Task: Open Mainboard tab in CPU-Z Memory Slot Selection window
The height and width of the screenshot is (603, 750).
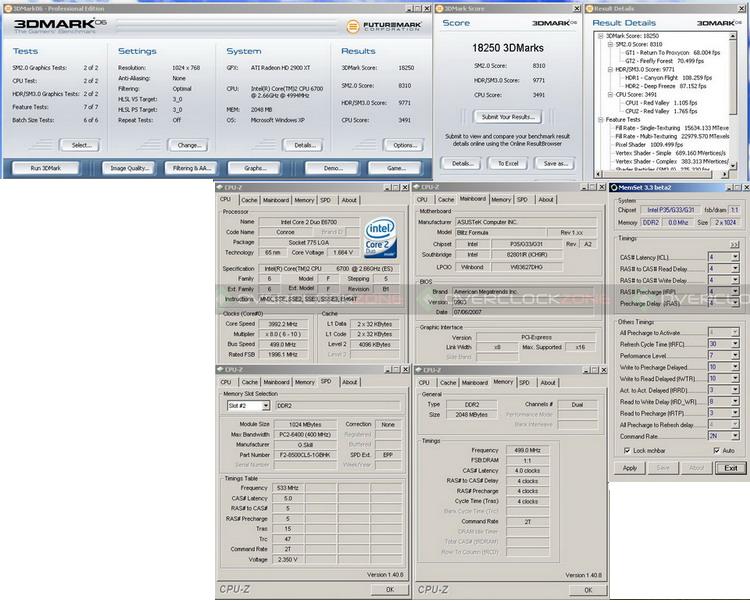Action: tap(276, 383)
